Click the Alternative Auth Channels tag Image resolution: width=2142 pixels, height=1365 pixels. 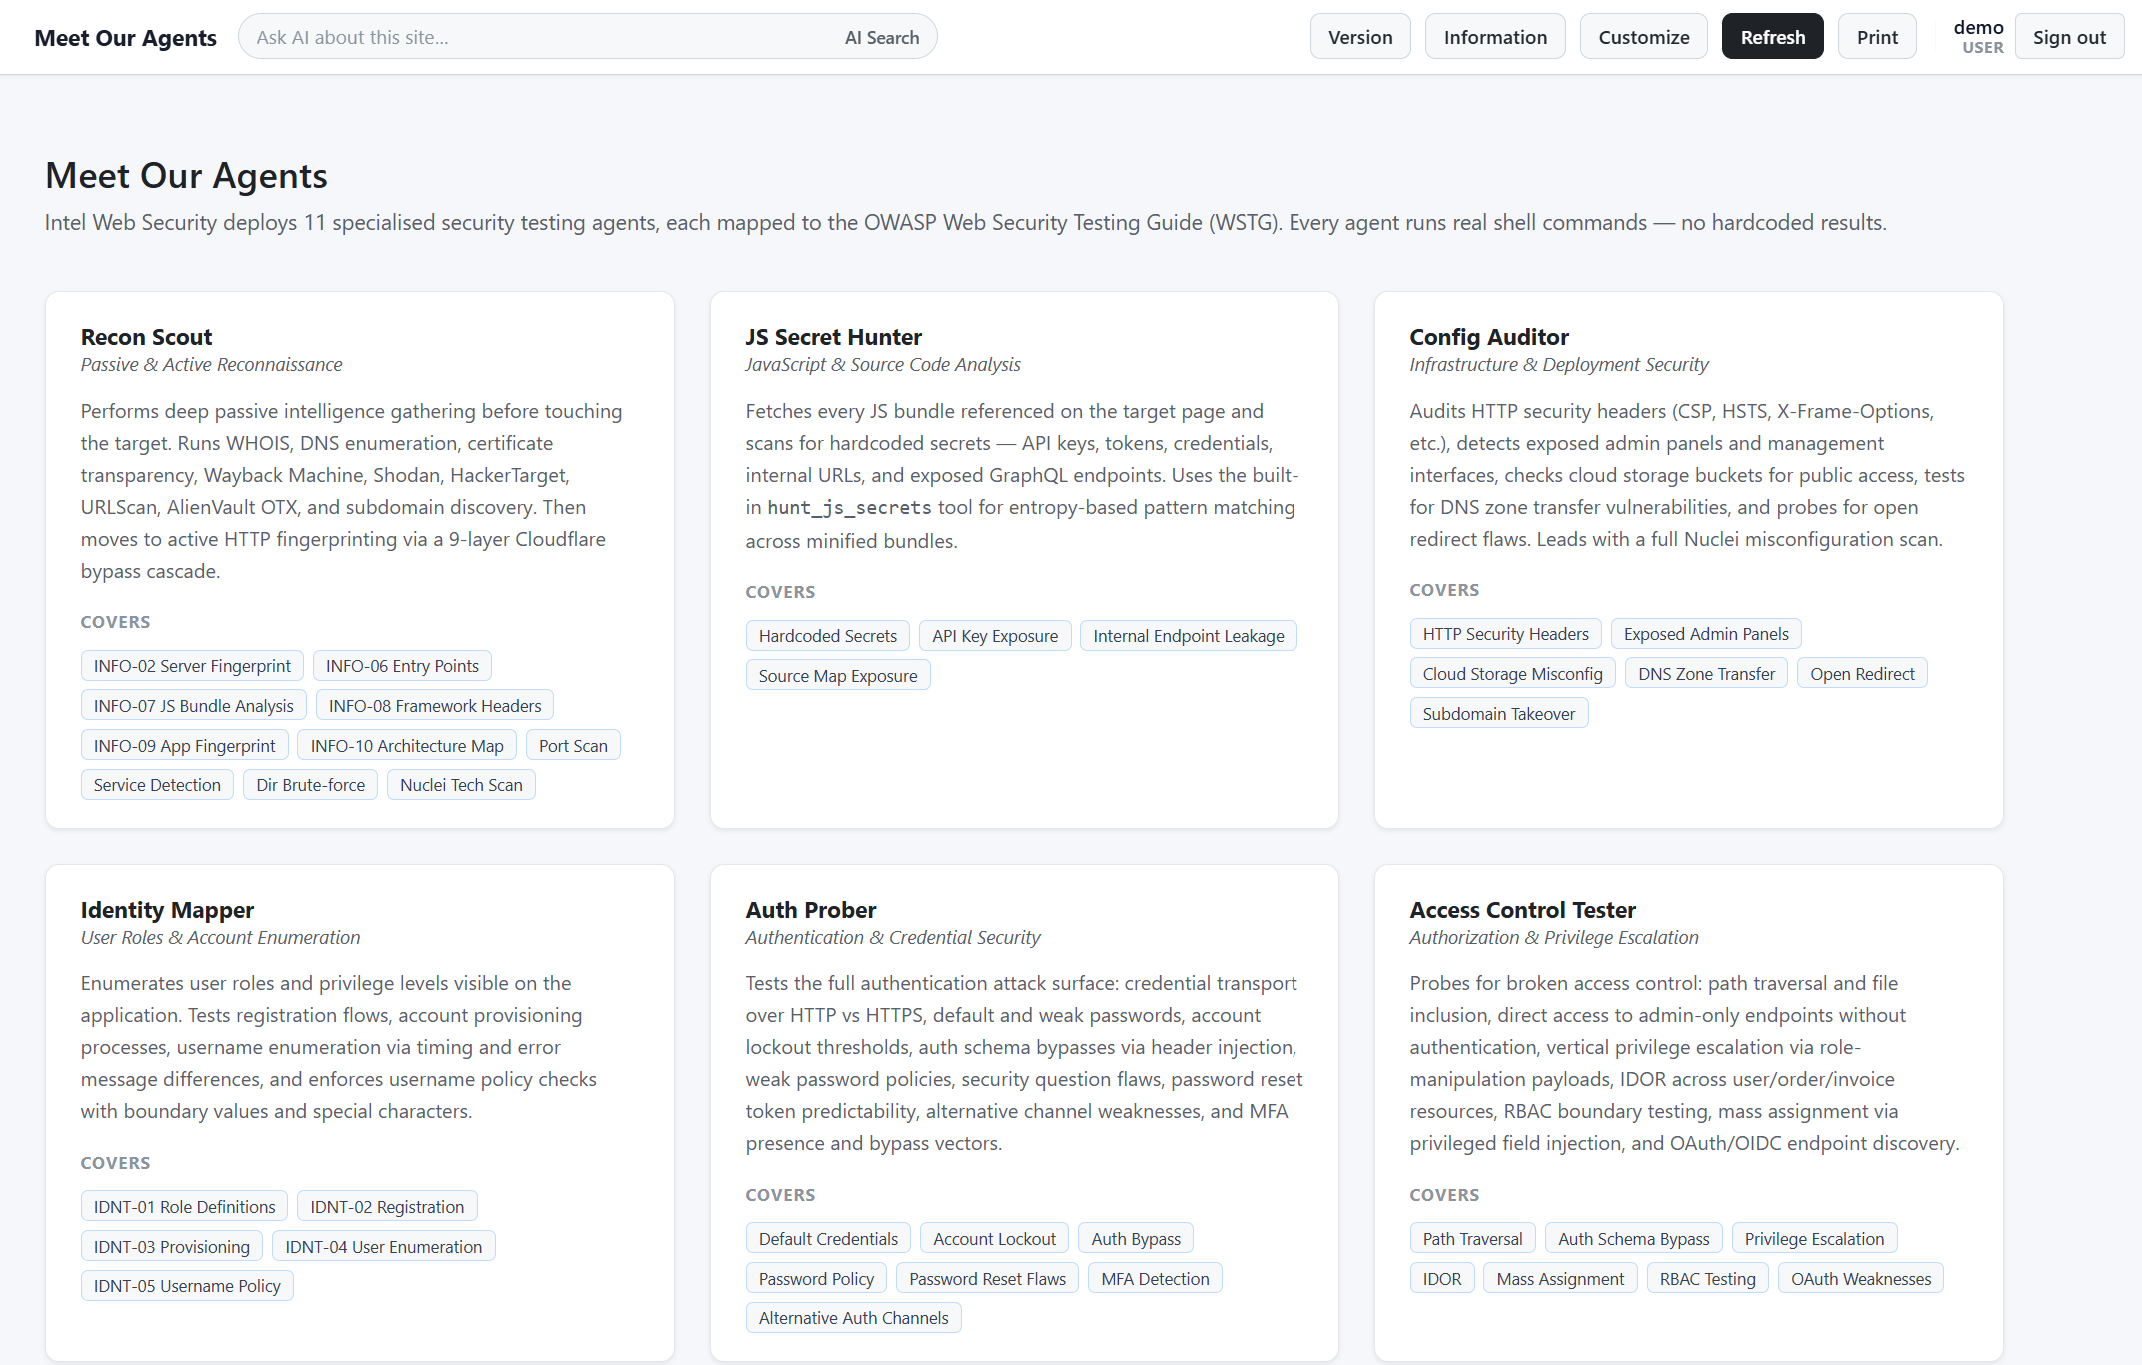coord(853,1318)
